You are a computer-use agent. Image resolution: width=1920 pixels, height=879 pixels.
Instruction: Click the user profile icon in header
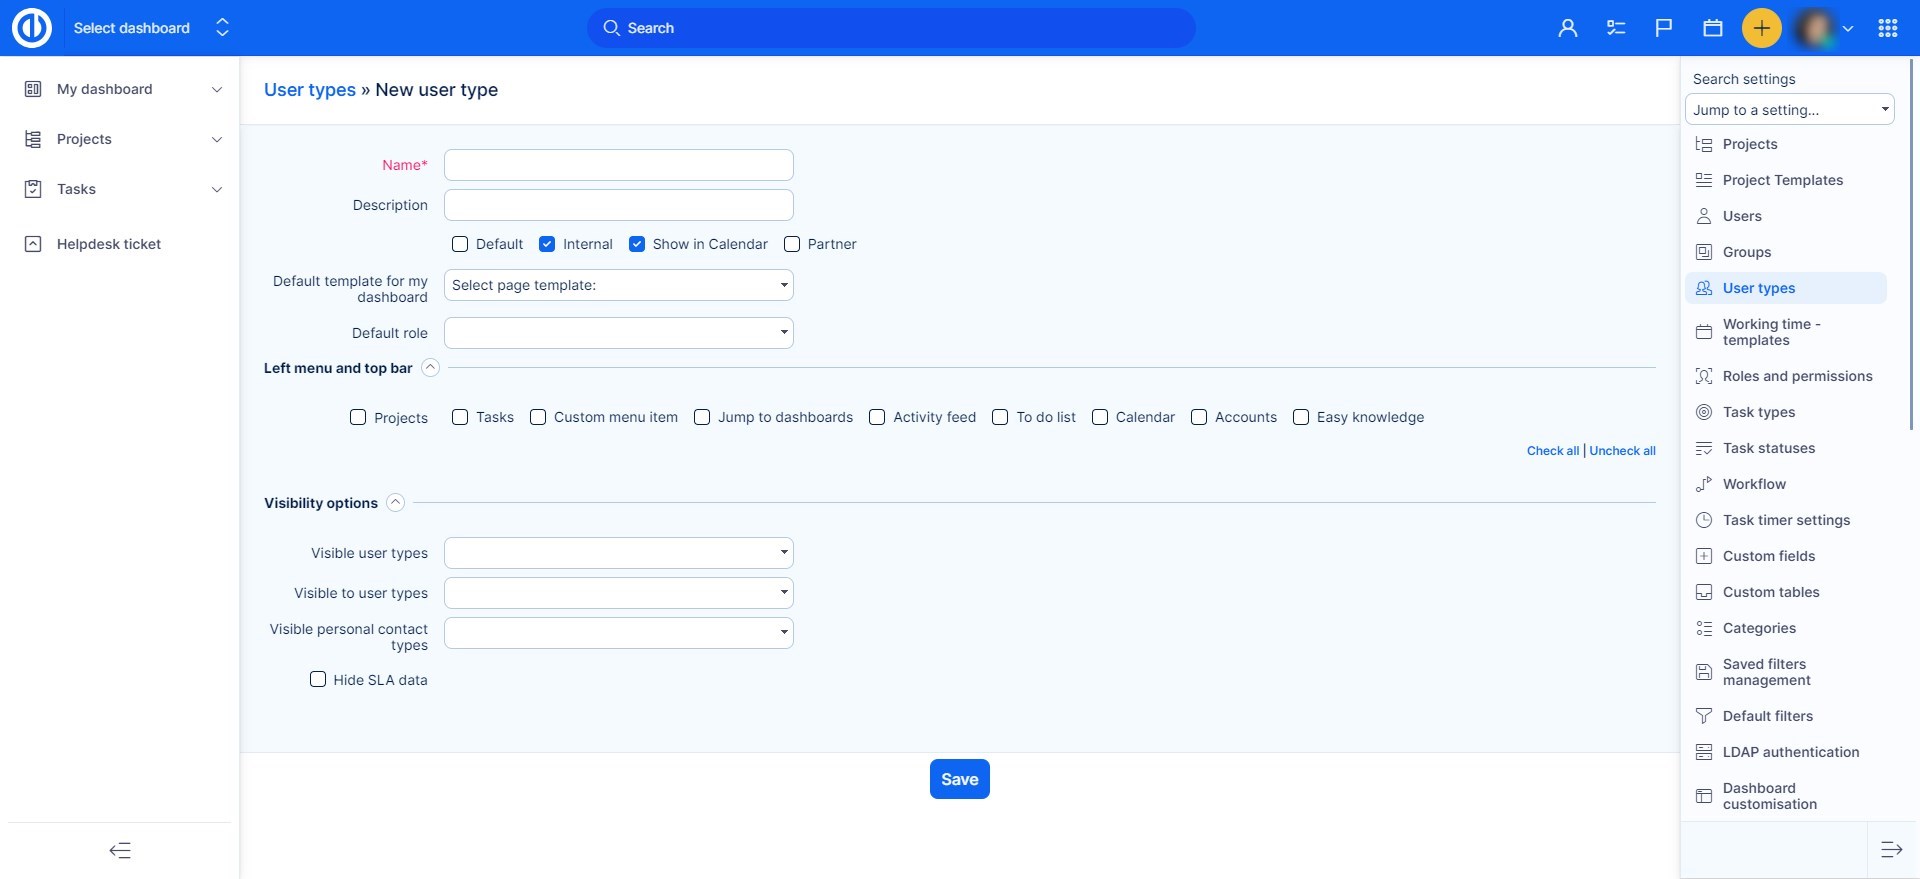1567,28
